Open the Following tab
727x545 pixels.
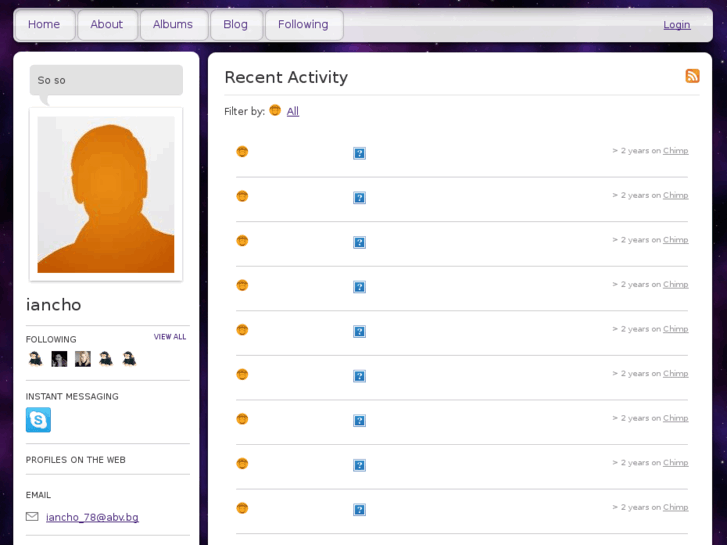[304, 25]
